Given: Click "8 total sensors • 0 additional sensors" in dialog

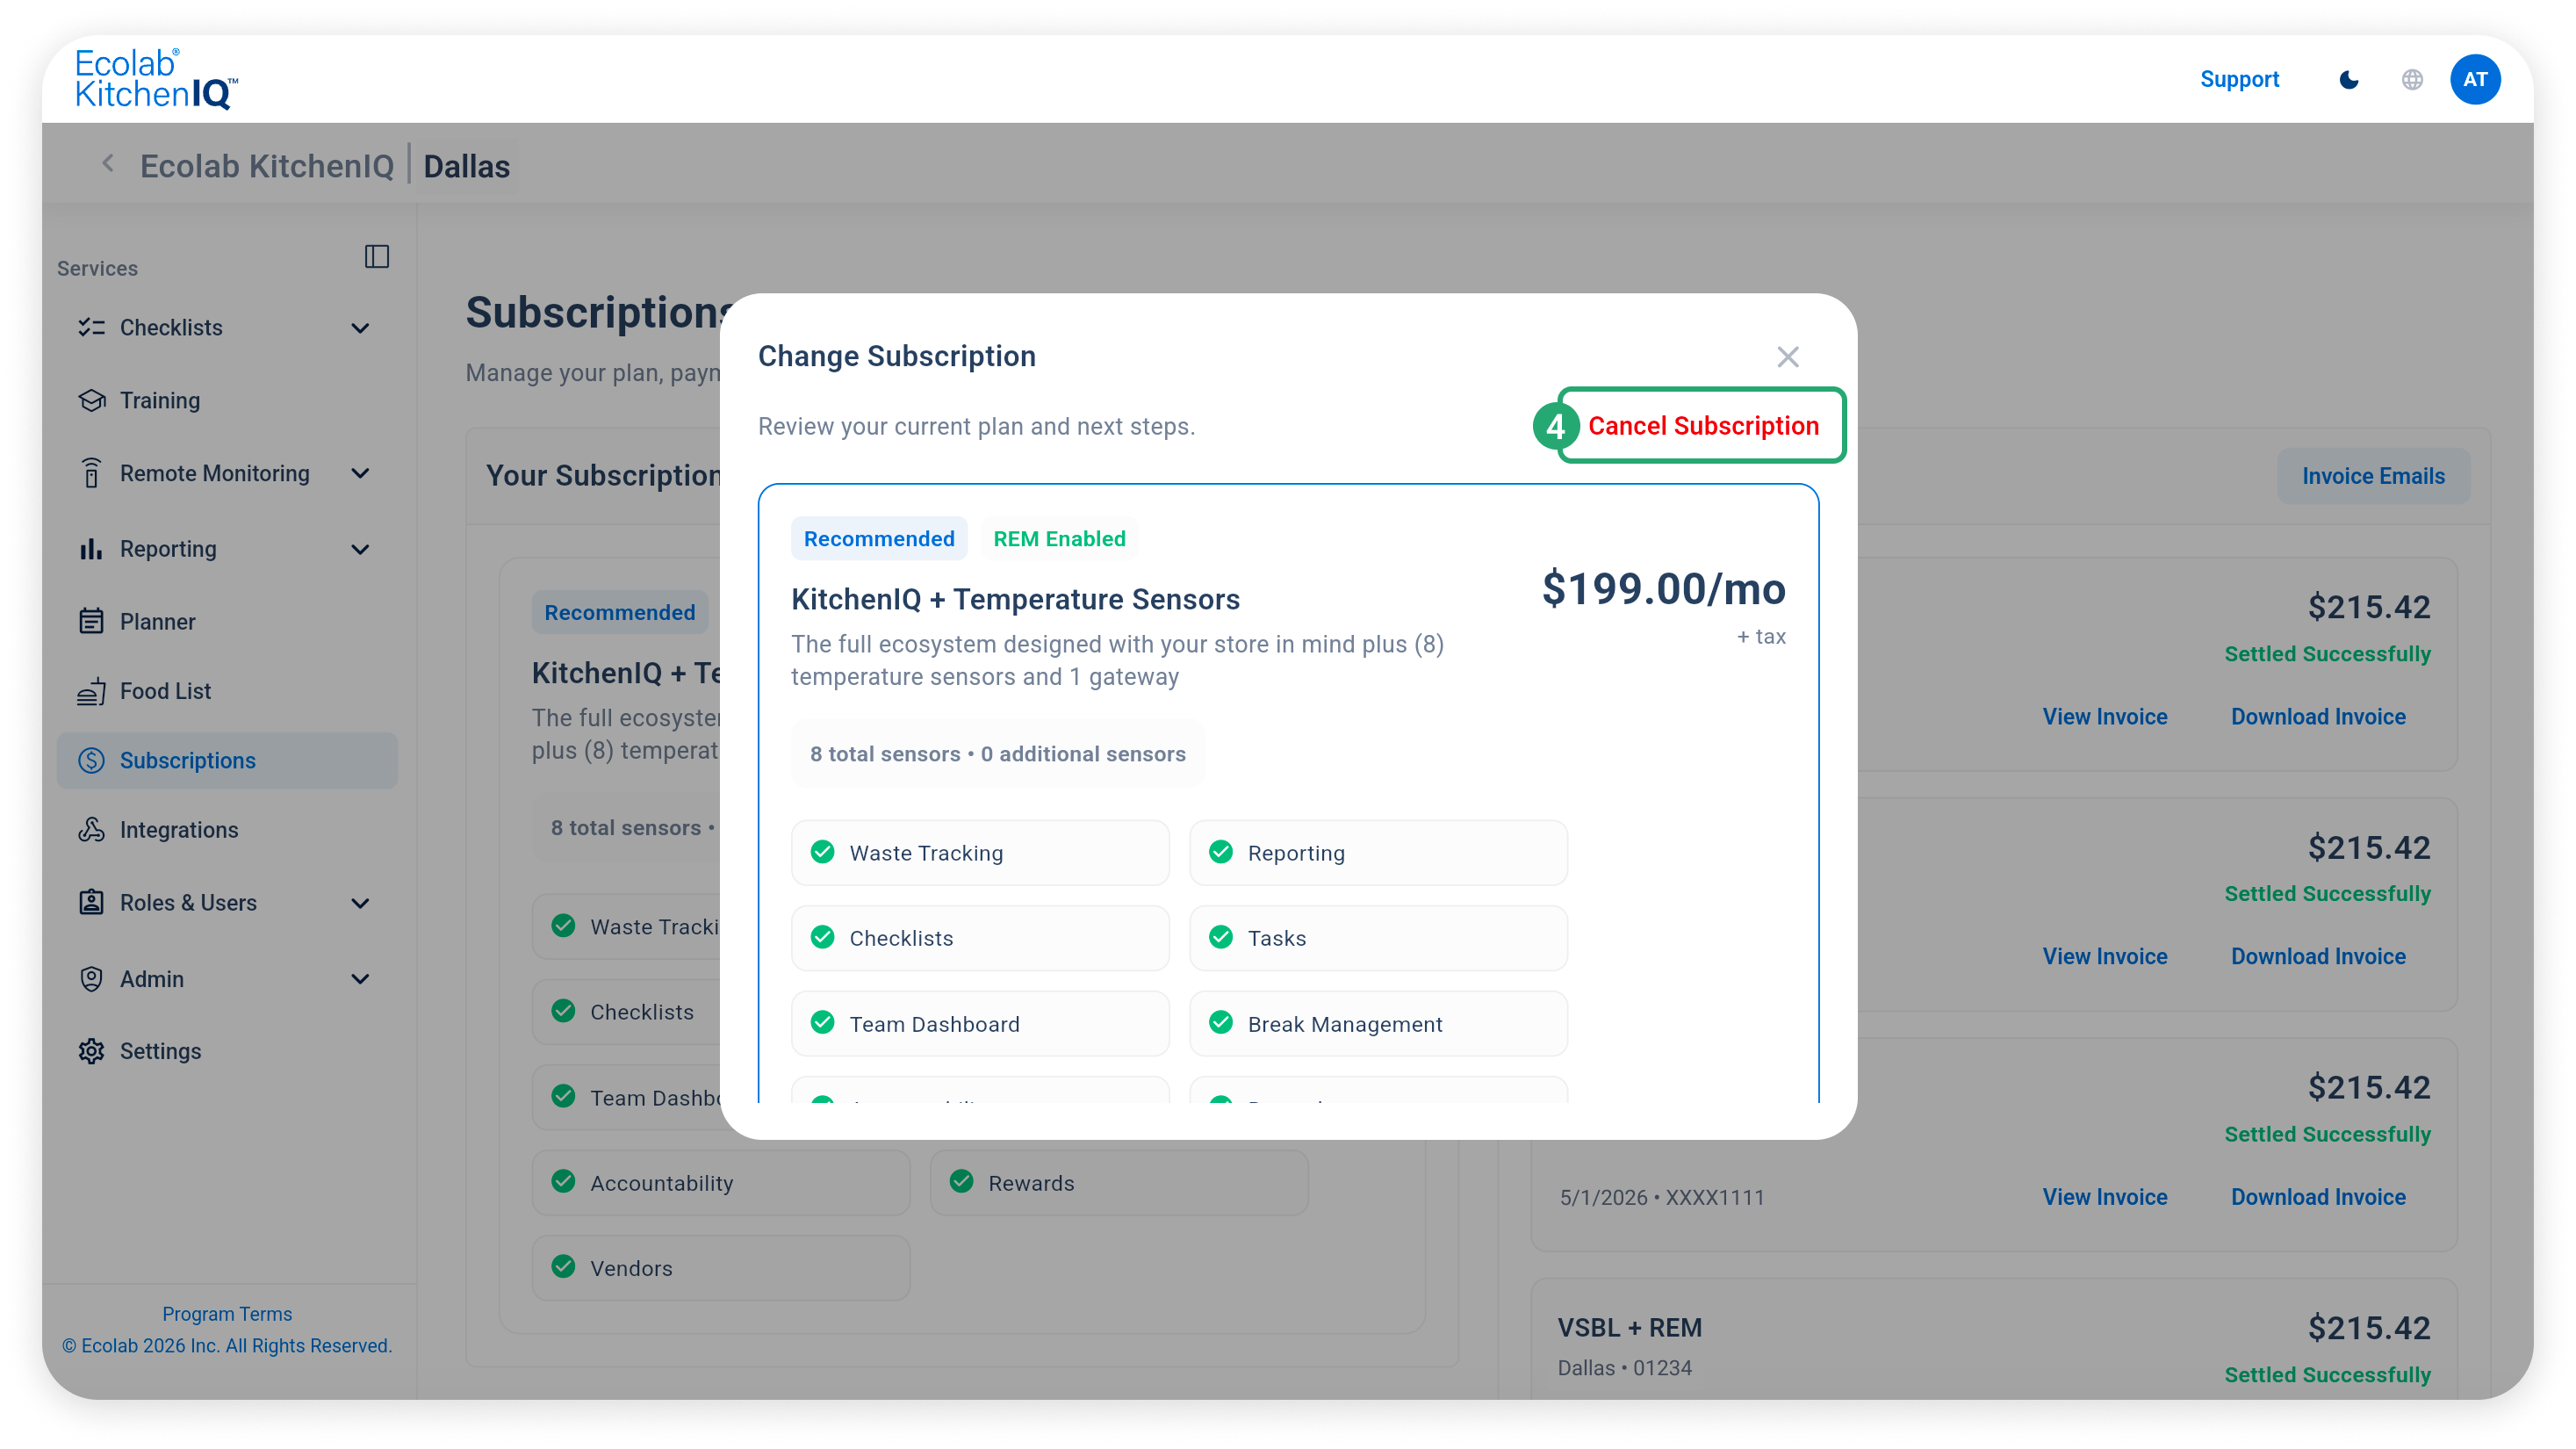Looking at the screenshot, I should coord(997,754).
